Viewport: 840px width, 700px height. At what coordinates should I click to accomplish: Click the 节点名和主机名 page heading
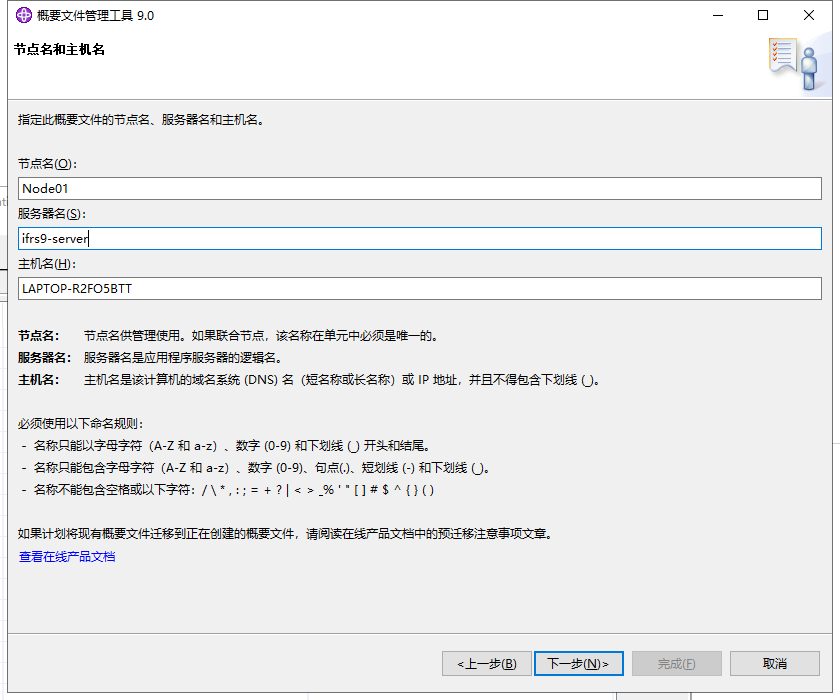click(x=59, y=49)
